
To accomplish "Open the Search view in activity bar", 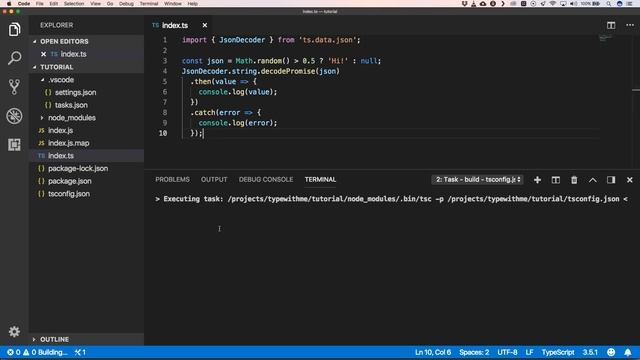I will tap(14, 58).
